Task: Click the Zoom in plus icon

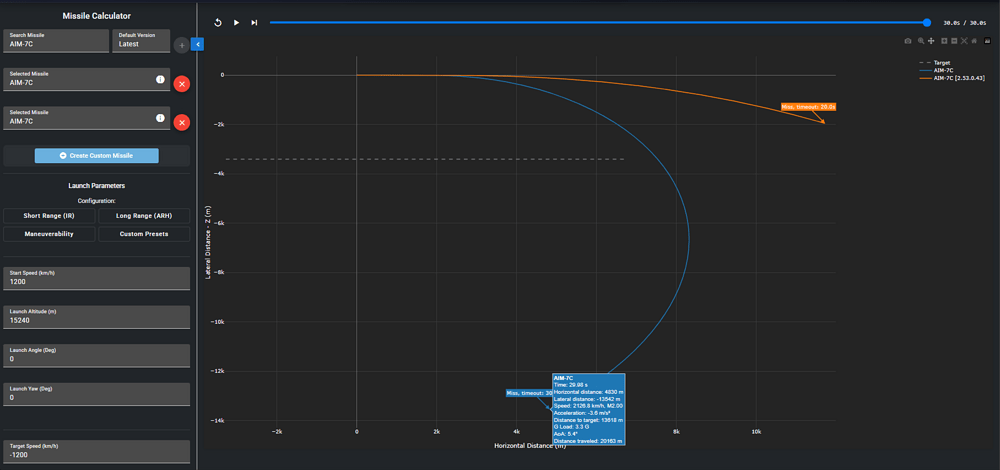Action: (x=945, y=41)
